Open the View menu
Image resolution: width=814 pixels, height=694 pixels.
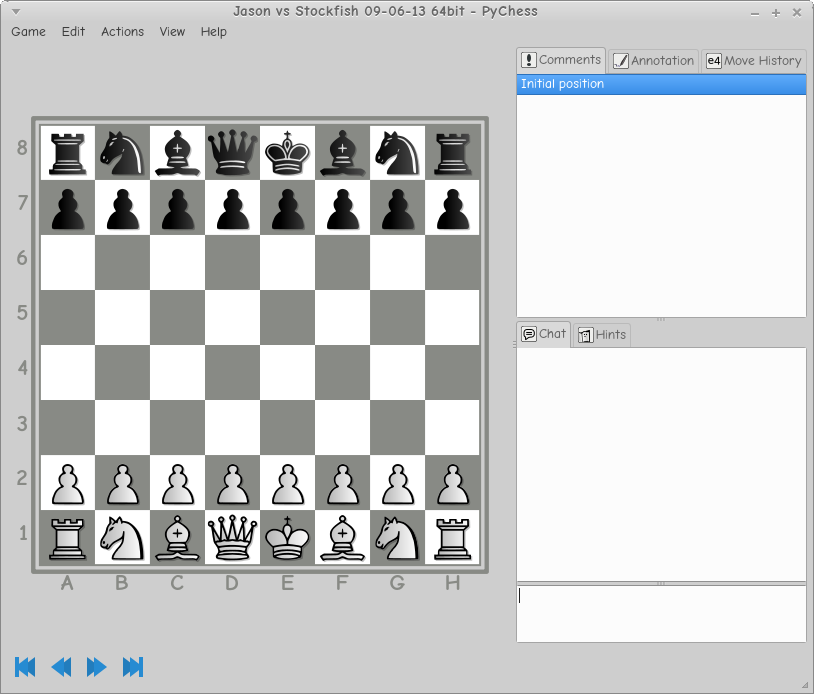[172, 32]
